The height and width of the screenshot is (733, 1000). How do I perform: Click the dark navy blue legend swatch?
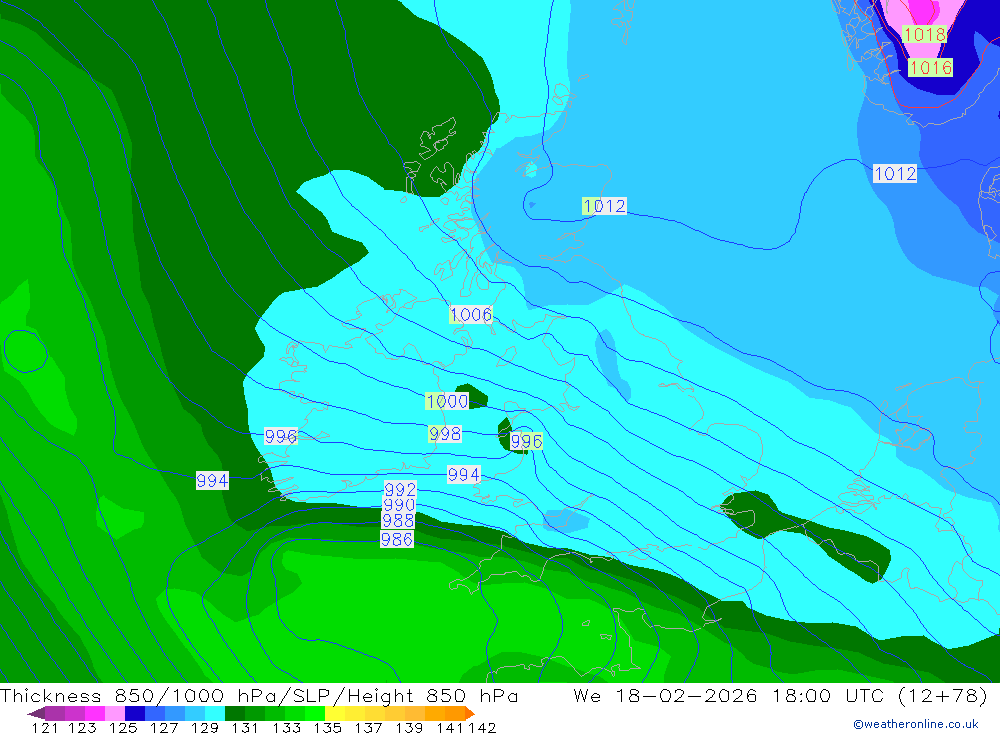pos(135,713)
